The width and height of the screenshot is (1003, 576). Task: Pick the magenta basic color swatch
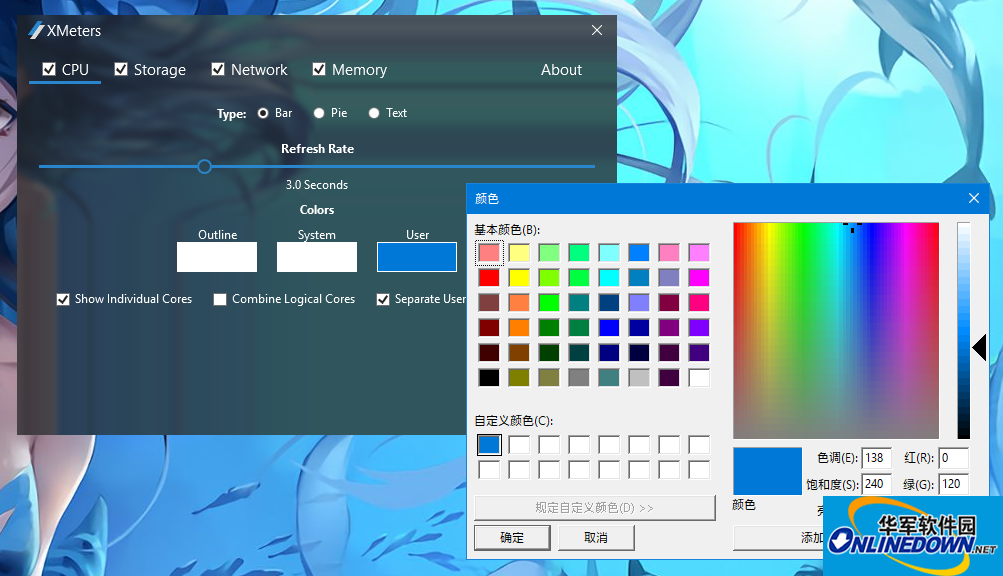click(699, 278)
